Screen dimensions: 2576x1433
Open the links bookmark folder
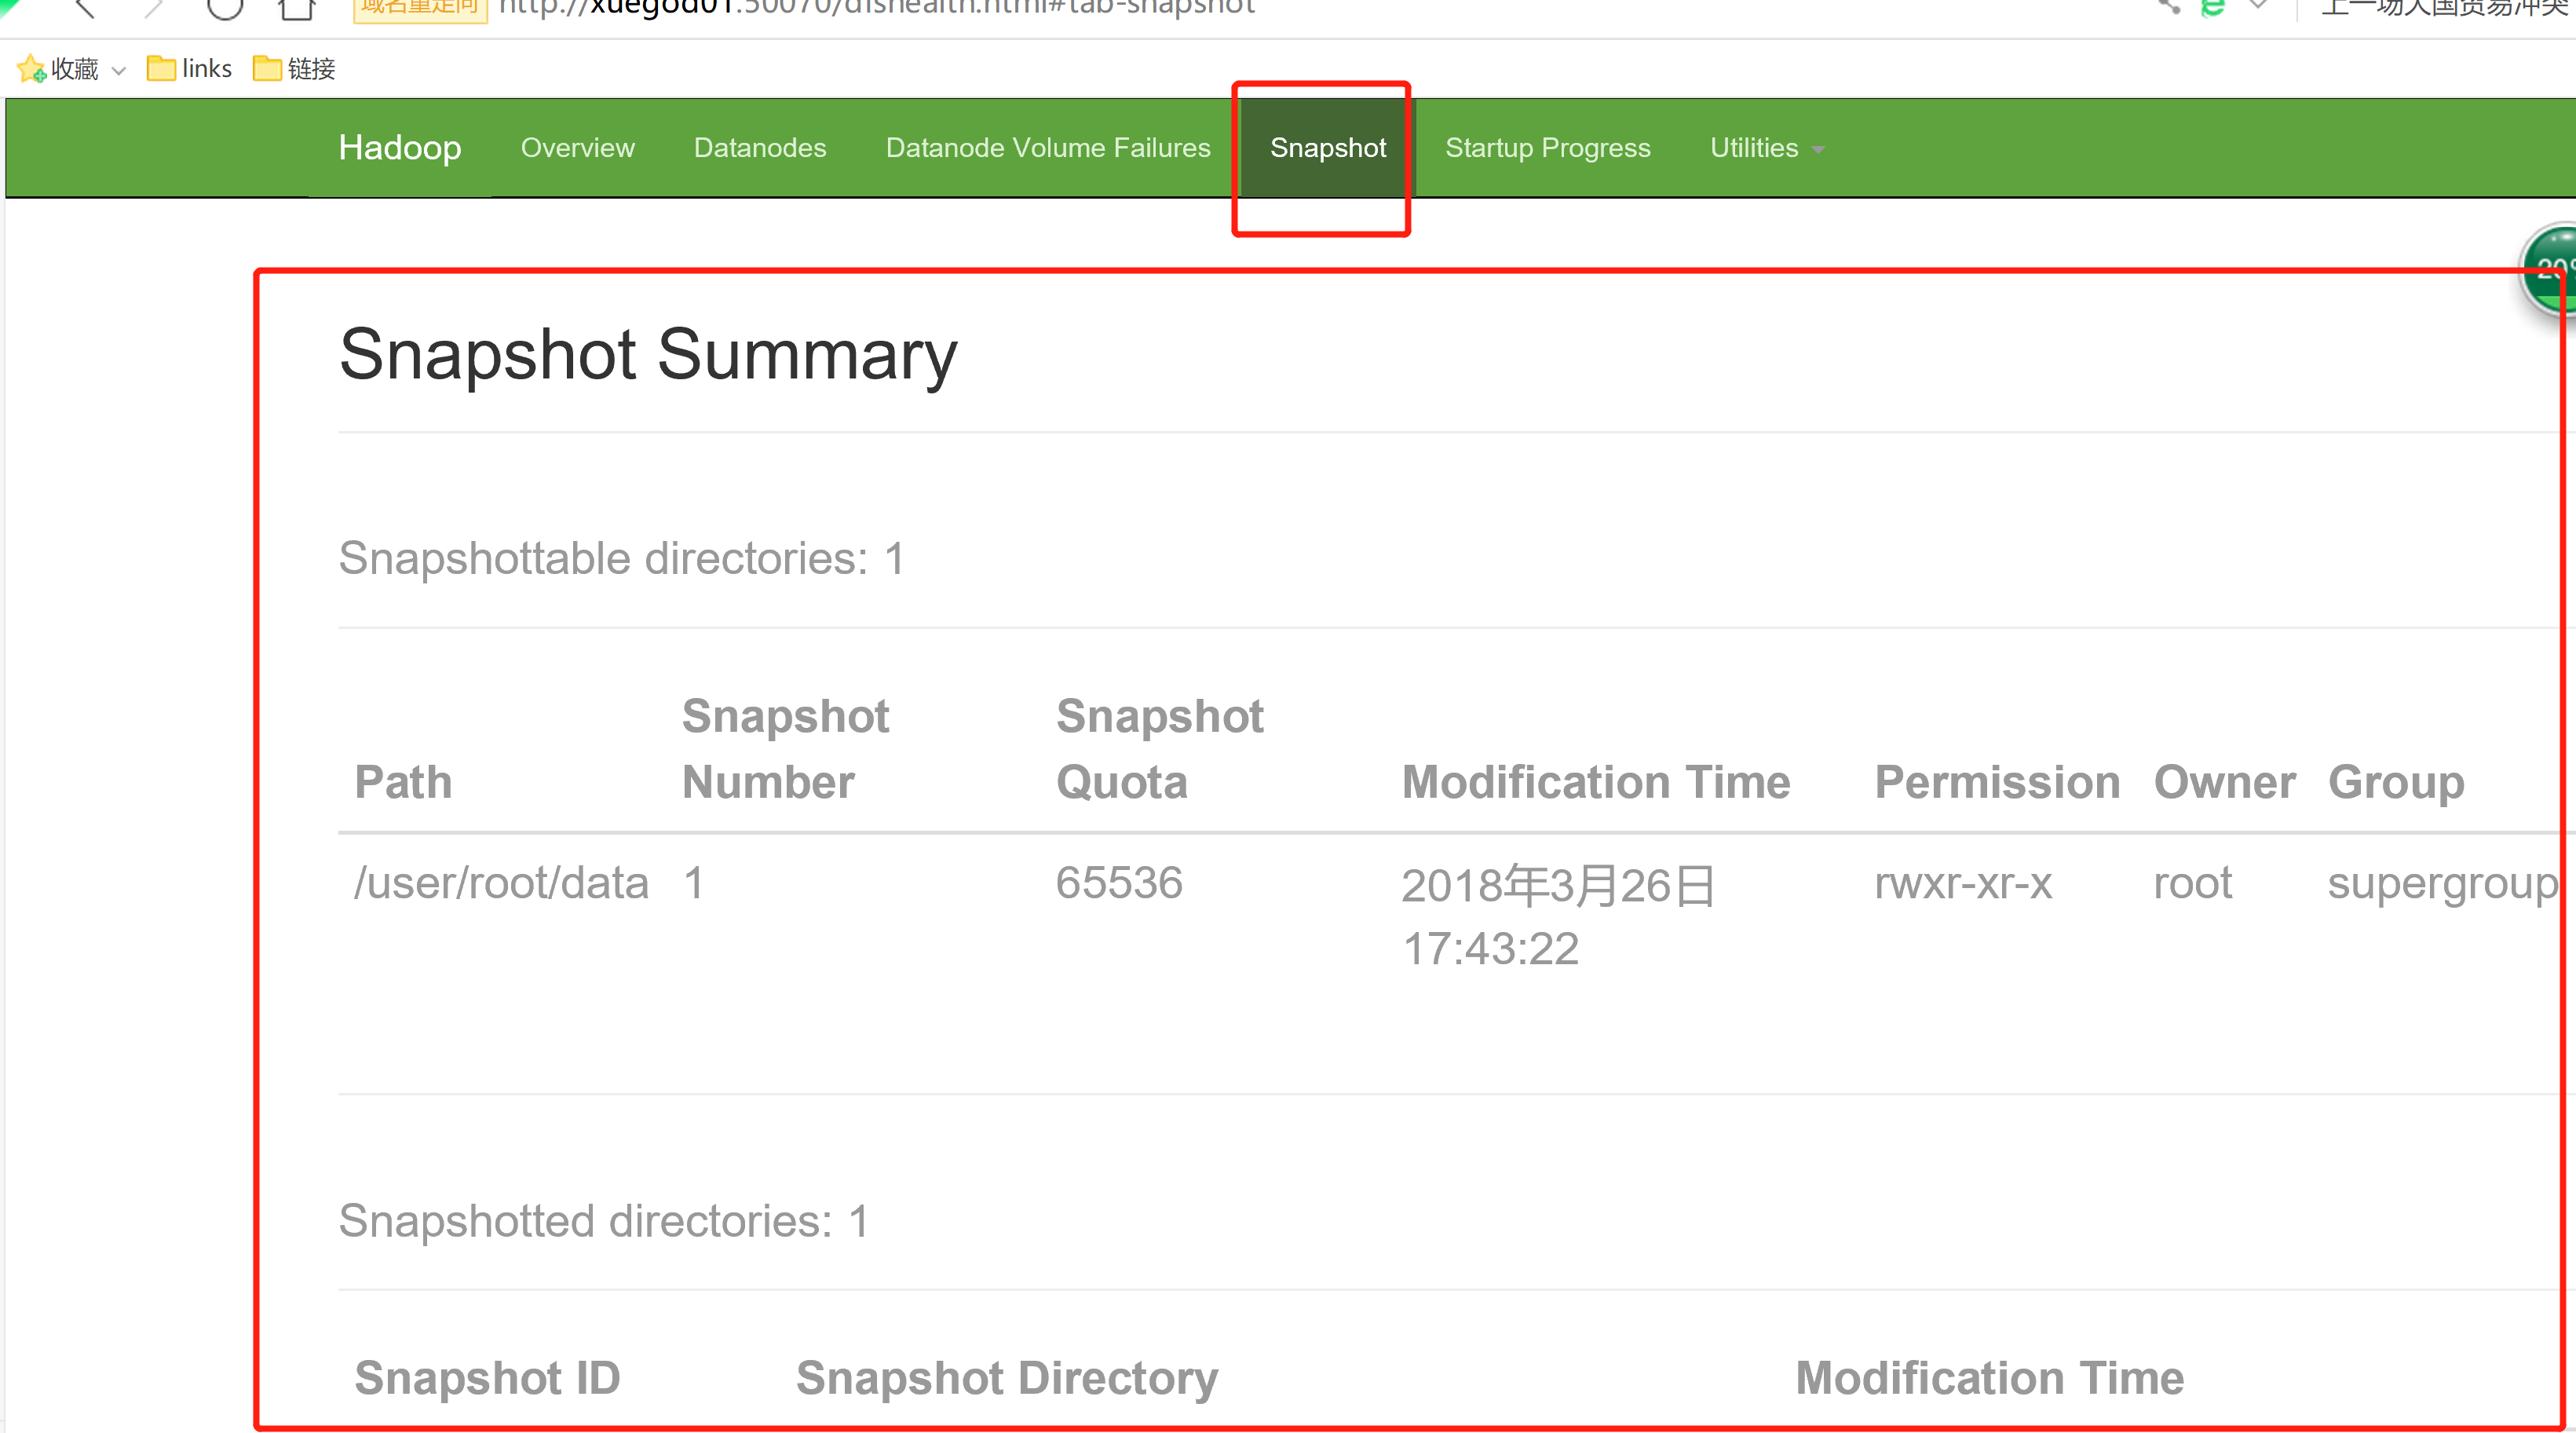pos(190,69)
